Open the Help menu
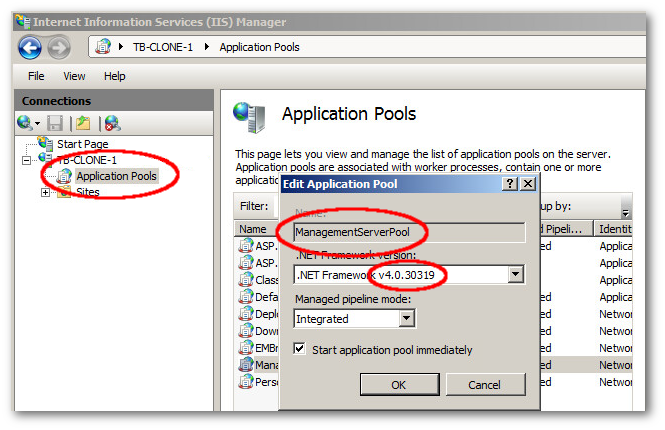This screenshot has width=665, height=430. tap(115, 76)
